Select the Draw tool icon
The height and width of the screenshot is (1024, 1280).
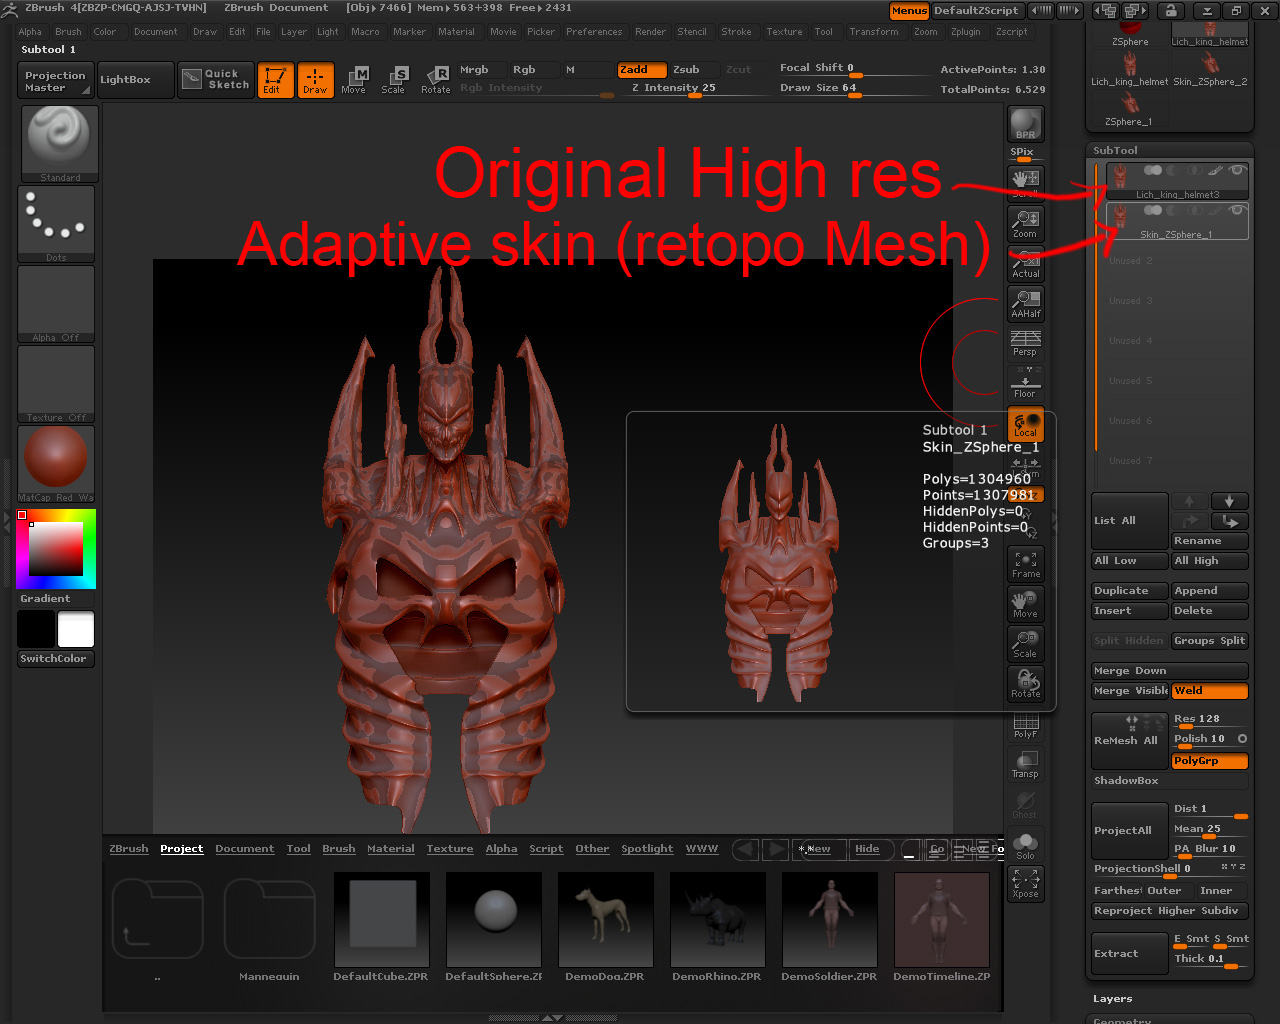pyautogui.click(x=315, y=80)
